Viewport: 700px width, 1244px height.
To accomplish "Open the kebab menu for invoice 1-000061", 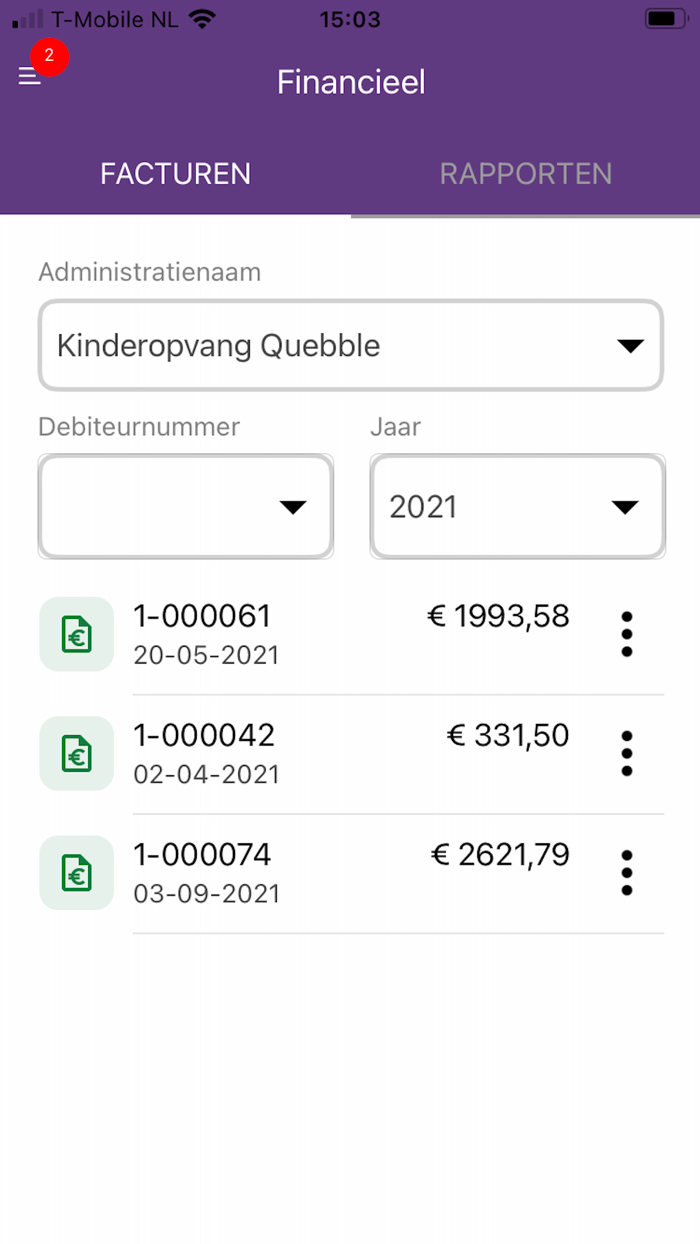I will 627,633.
